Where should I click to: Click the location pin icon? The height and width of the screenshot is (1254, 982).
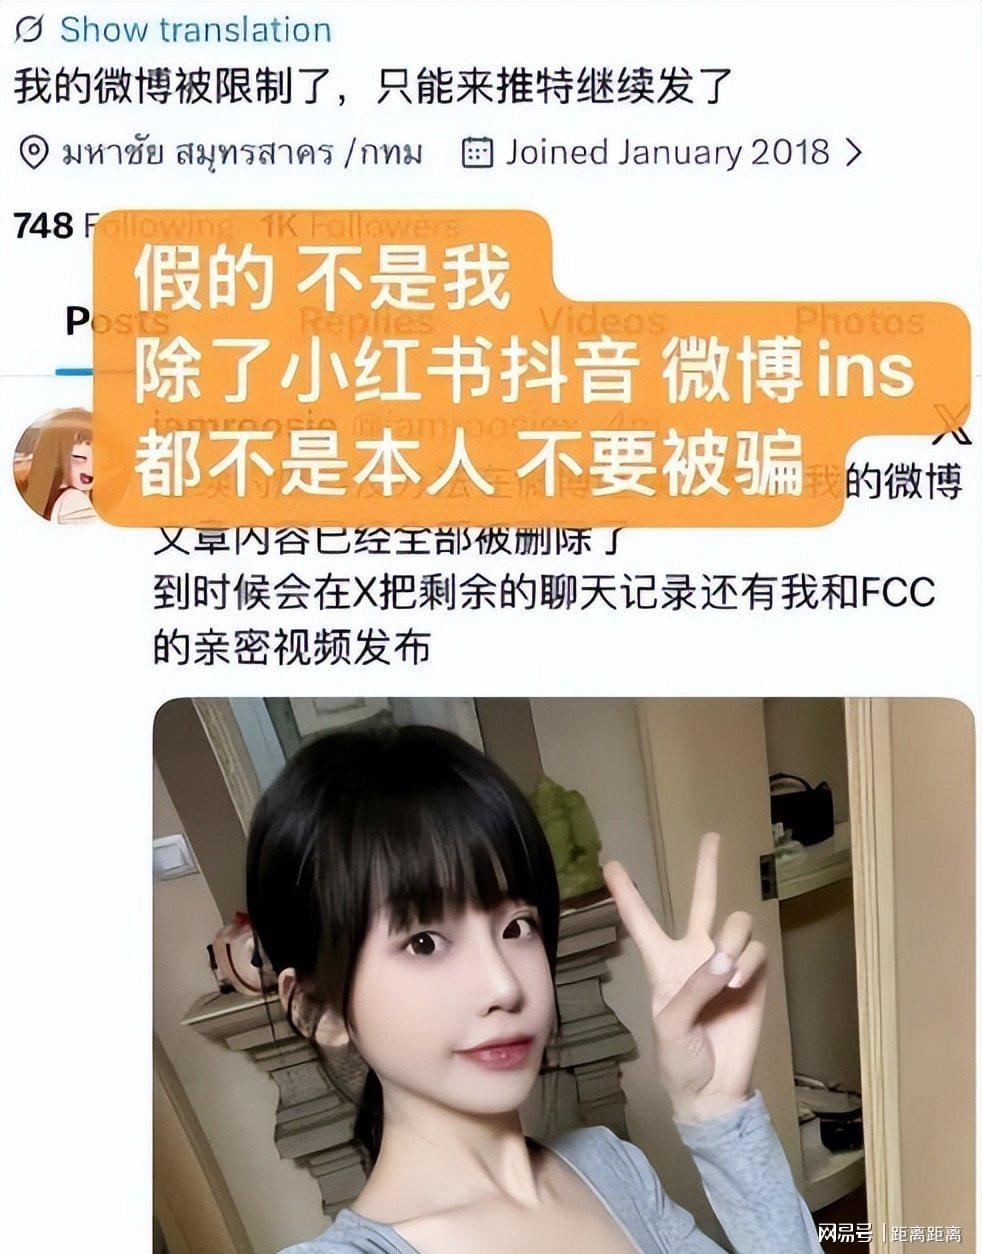click(x=34, y=153)
